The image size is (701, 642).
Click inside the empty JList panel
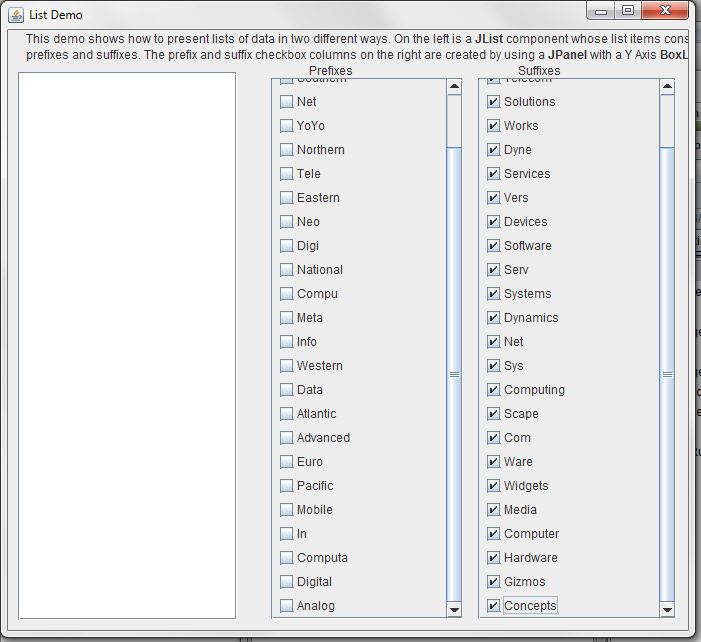[x=127, y=345]
